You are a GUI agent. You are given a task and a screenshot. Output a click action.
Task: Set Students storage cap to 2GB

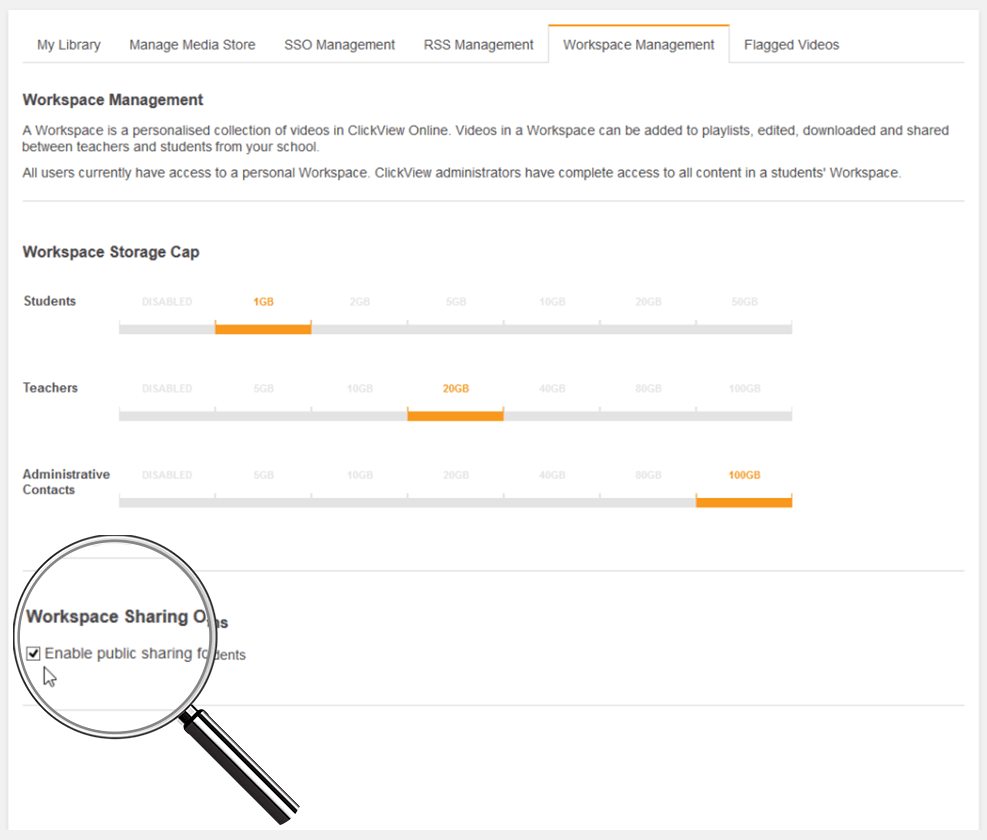coord(359,327)
